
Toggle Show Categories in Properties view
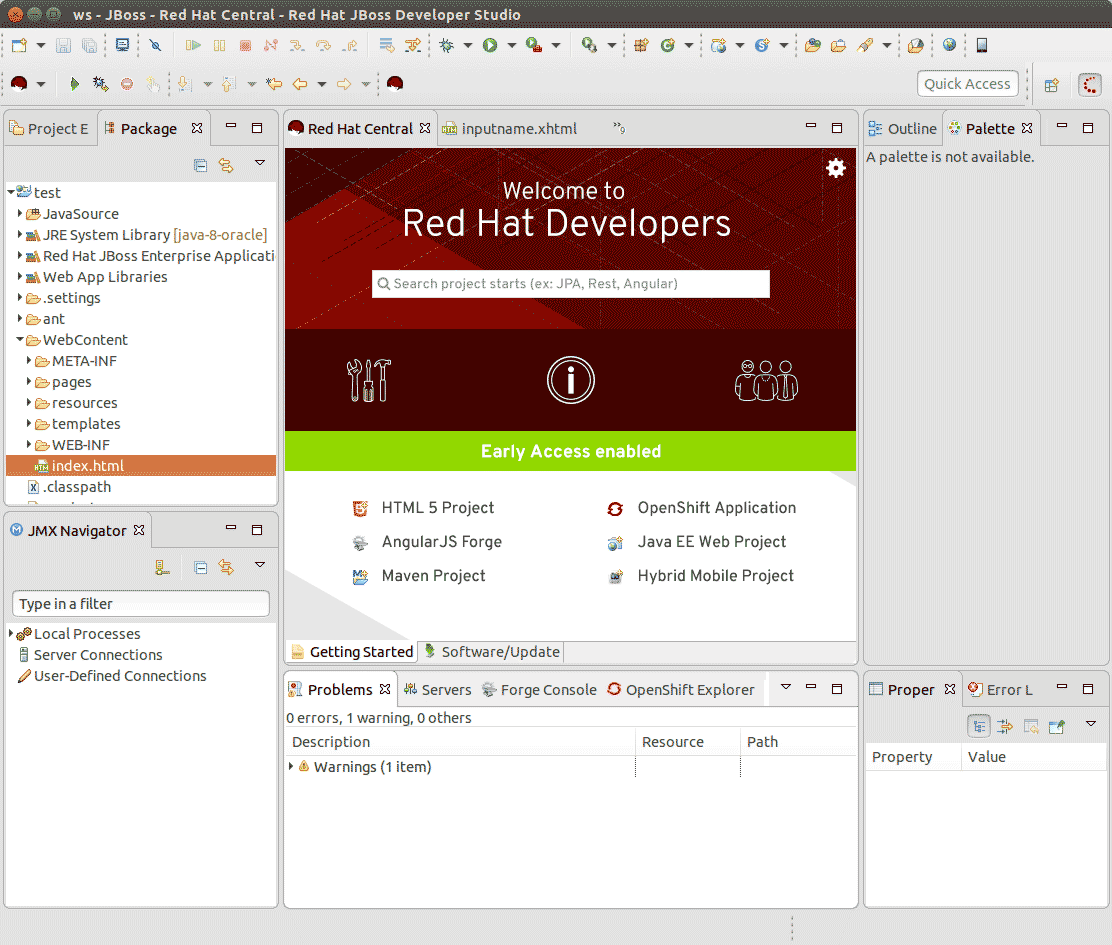click(979, 725)
